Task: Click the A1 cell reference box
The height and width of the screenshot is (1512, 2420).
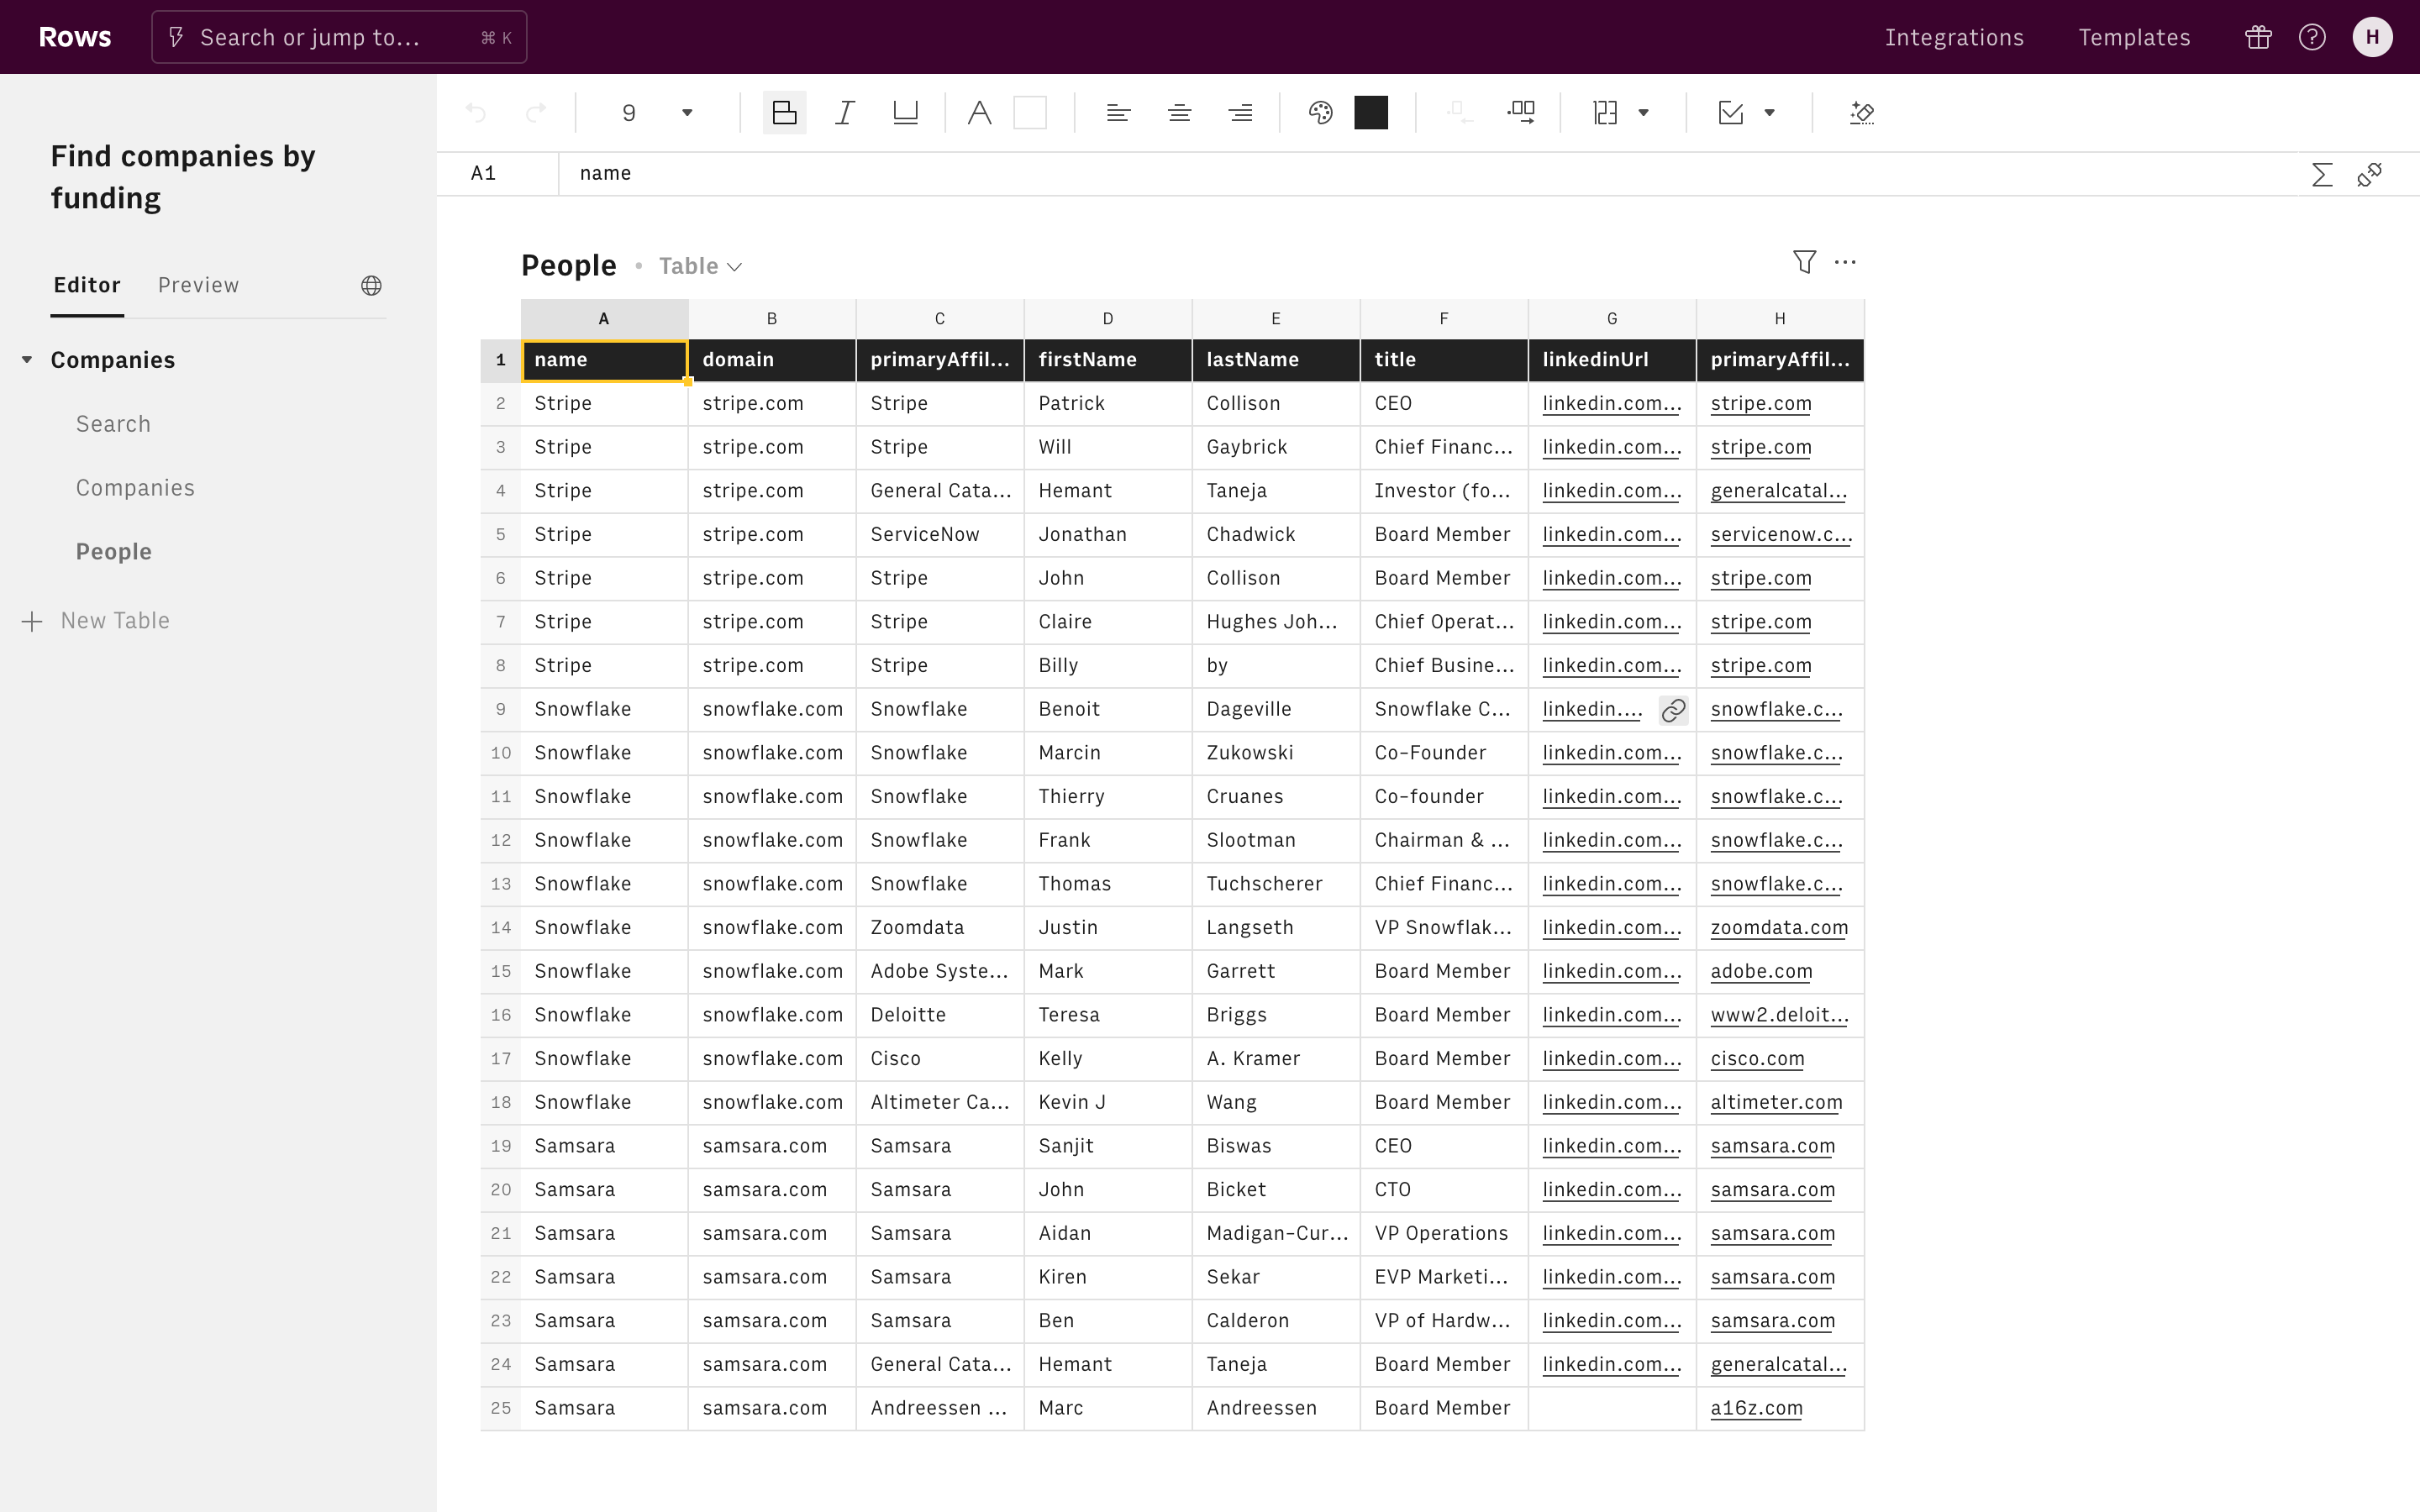Action: (x=497, y=174)
